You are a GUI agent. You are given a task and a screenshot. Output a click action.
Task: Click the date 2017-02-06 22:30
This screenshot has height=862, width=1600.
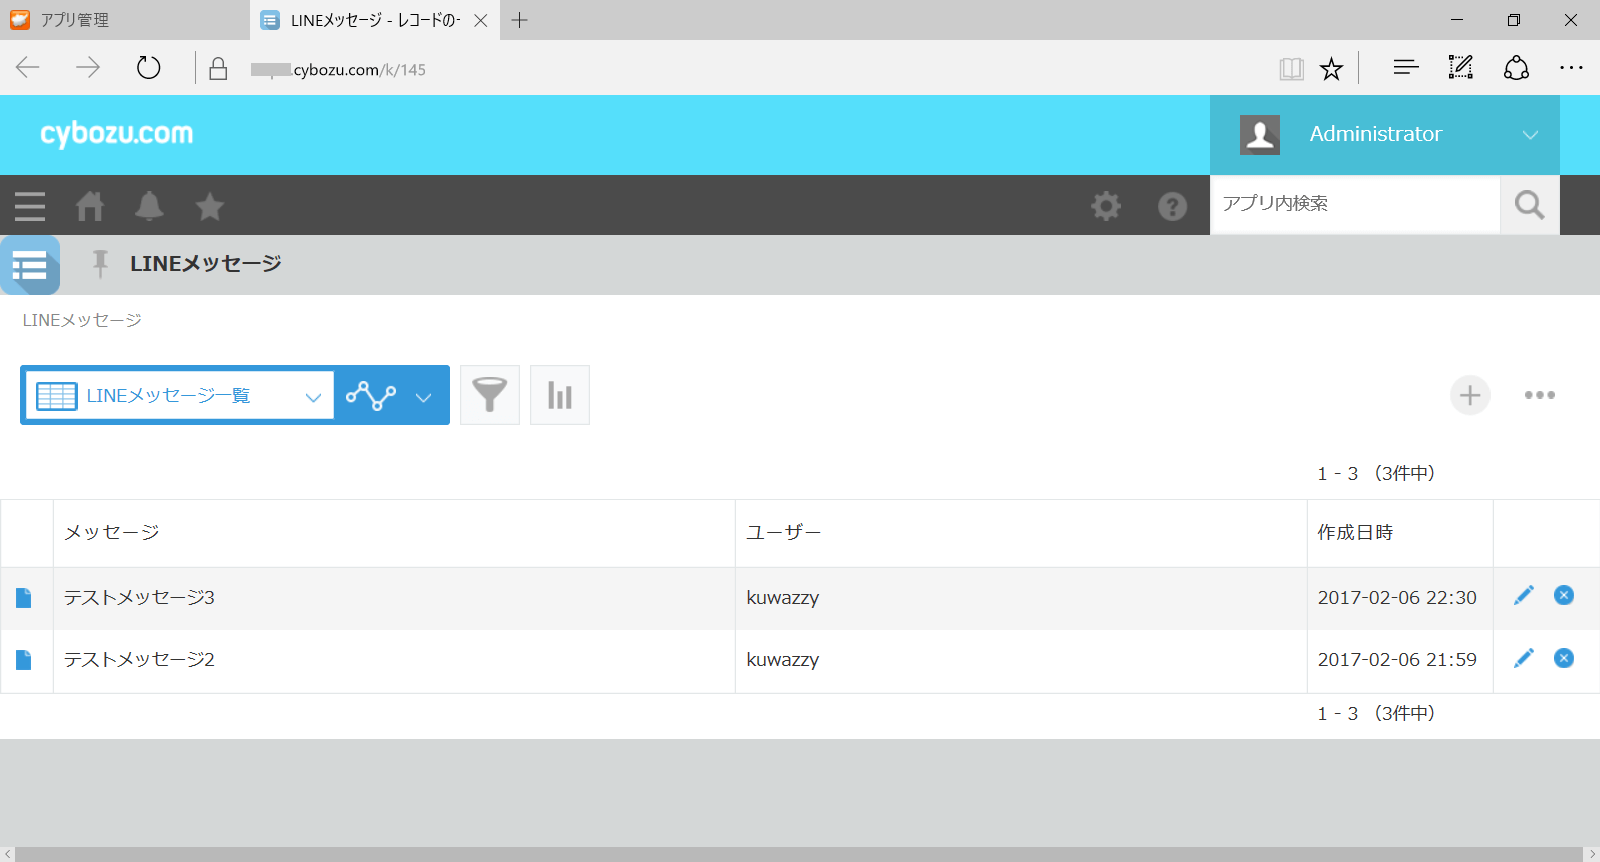click(1397, 598)
